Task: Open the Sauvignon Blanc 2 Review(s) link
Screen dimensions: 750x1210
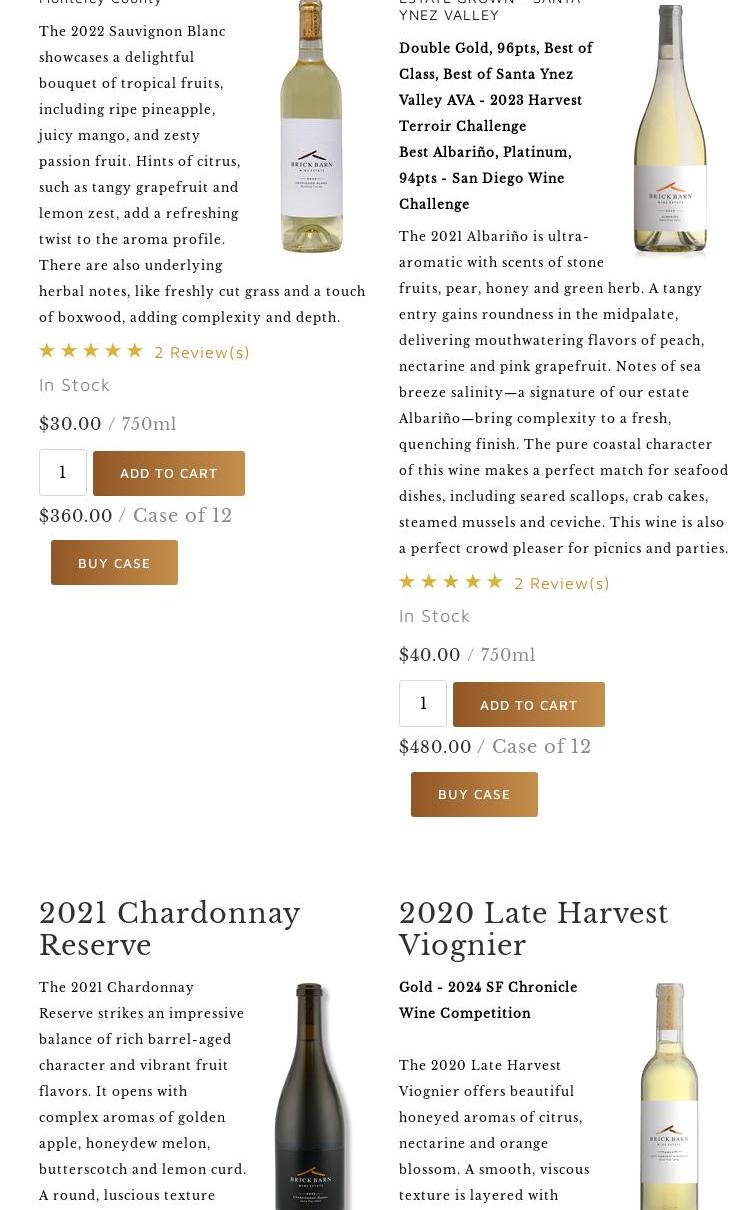Action: point(202,352)
